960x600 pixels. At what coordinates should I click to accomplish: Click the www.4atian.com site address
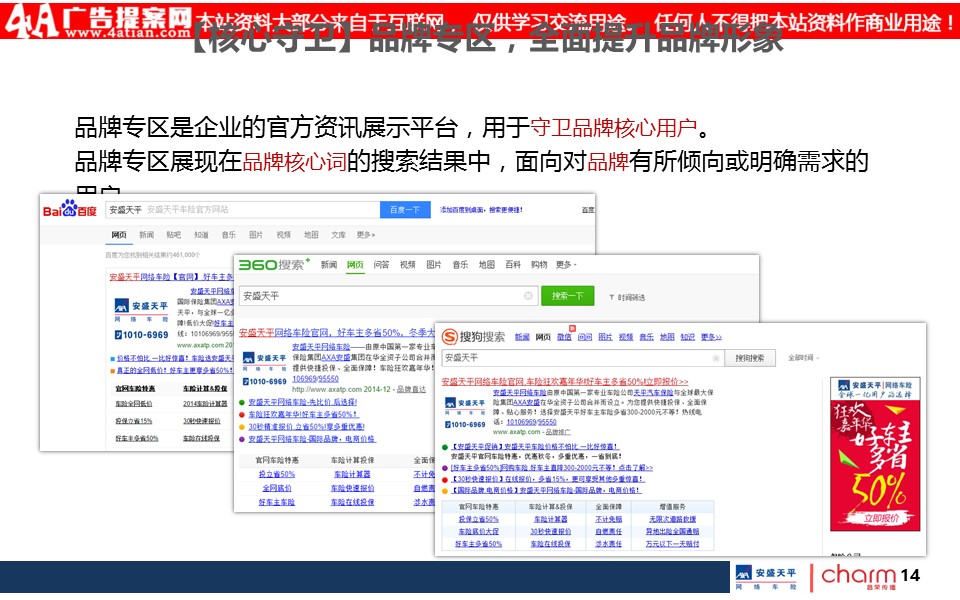point(128,32)
